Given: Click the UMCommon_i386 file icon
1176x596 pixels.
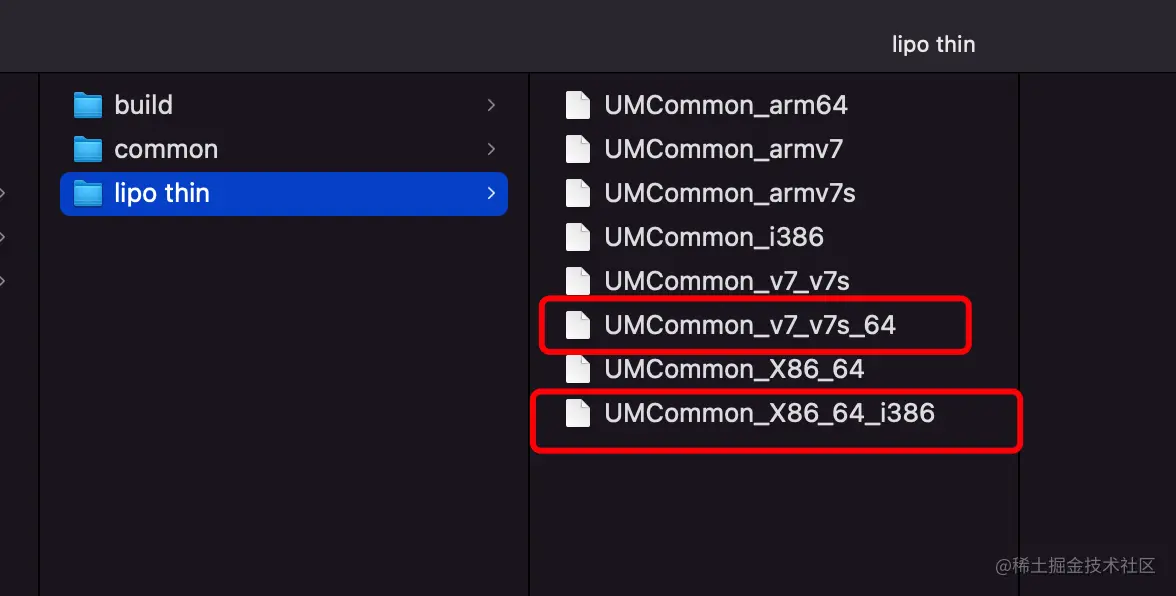Looking at the screenshot, I should [578, 237].
